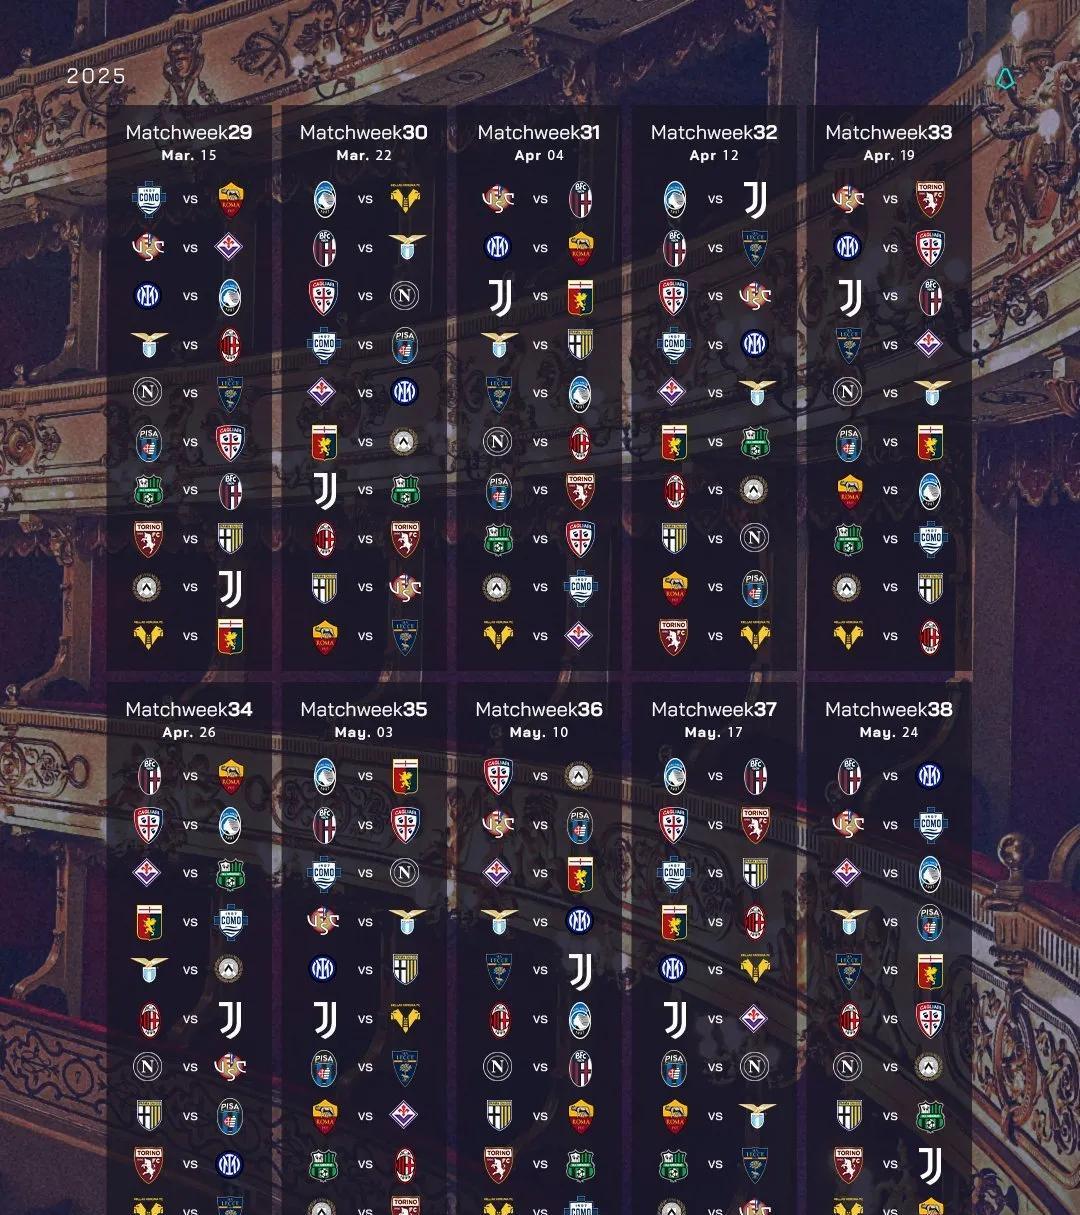Click the Genoa crest in Matchweek 31
1080x1215 pixels.
[580, 296]
